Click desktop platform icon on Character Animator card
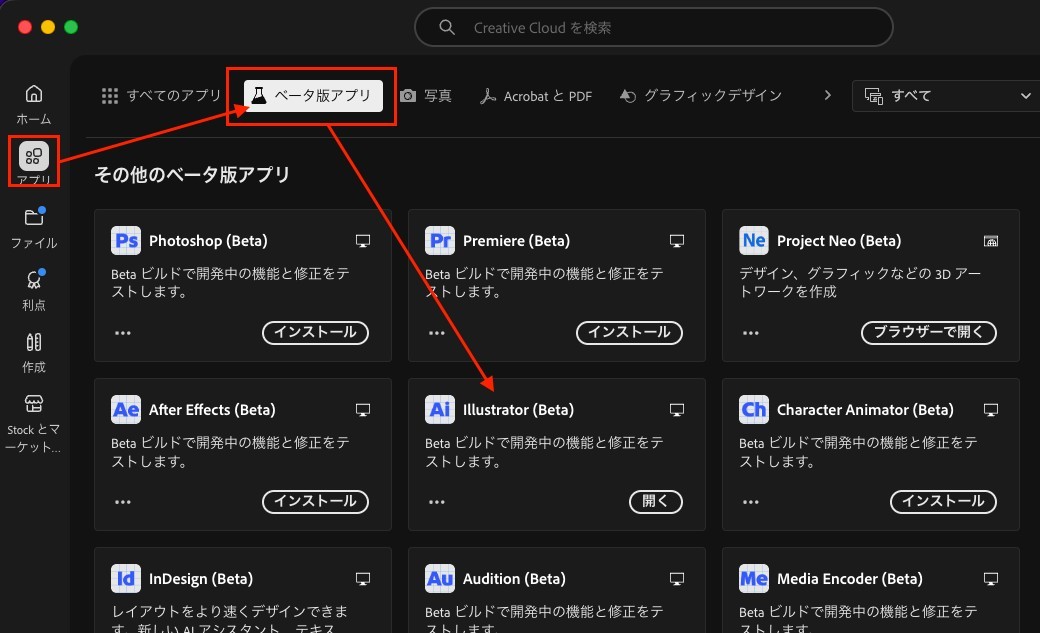This screenshot has width=1040, height=633. click(991, 410)
